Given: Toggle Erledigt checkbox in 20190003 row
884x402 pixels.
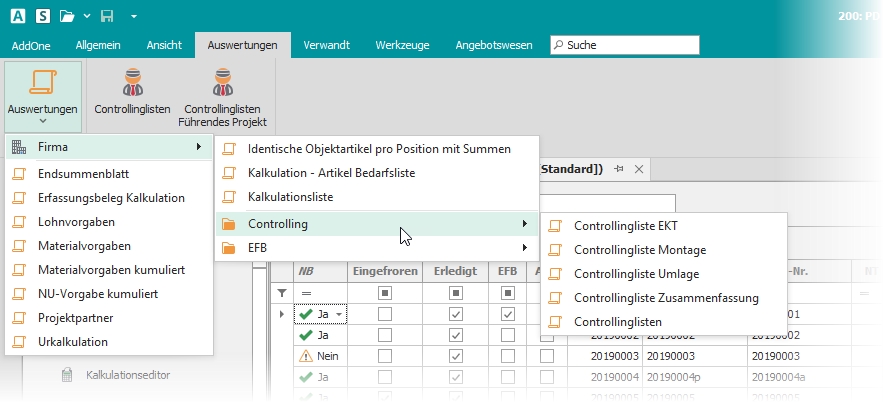Looking at the screenshot, I should click(456, 356).
